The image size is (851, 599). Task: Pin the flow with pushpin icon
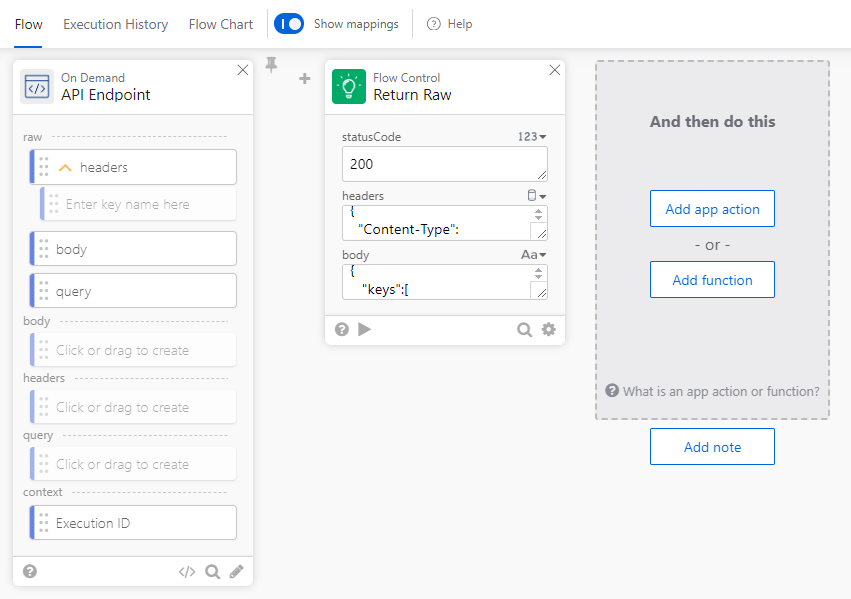coord(271,65)
